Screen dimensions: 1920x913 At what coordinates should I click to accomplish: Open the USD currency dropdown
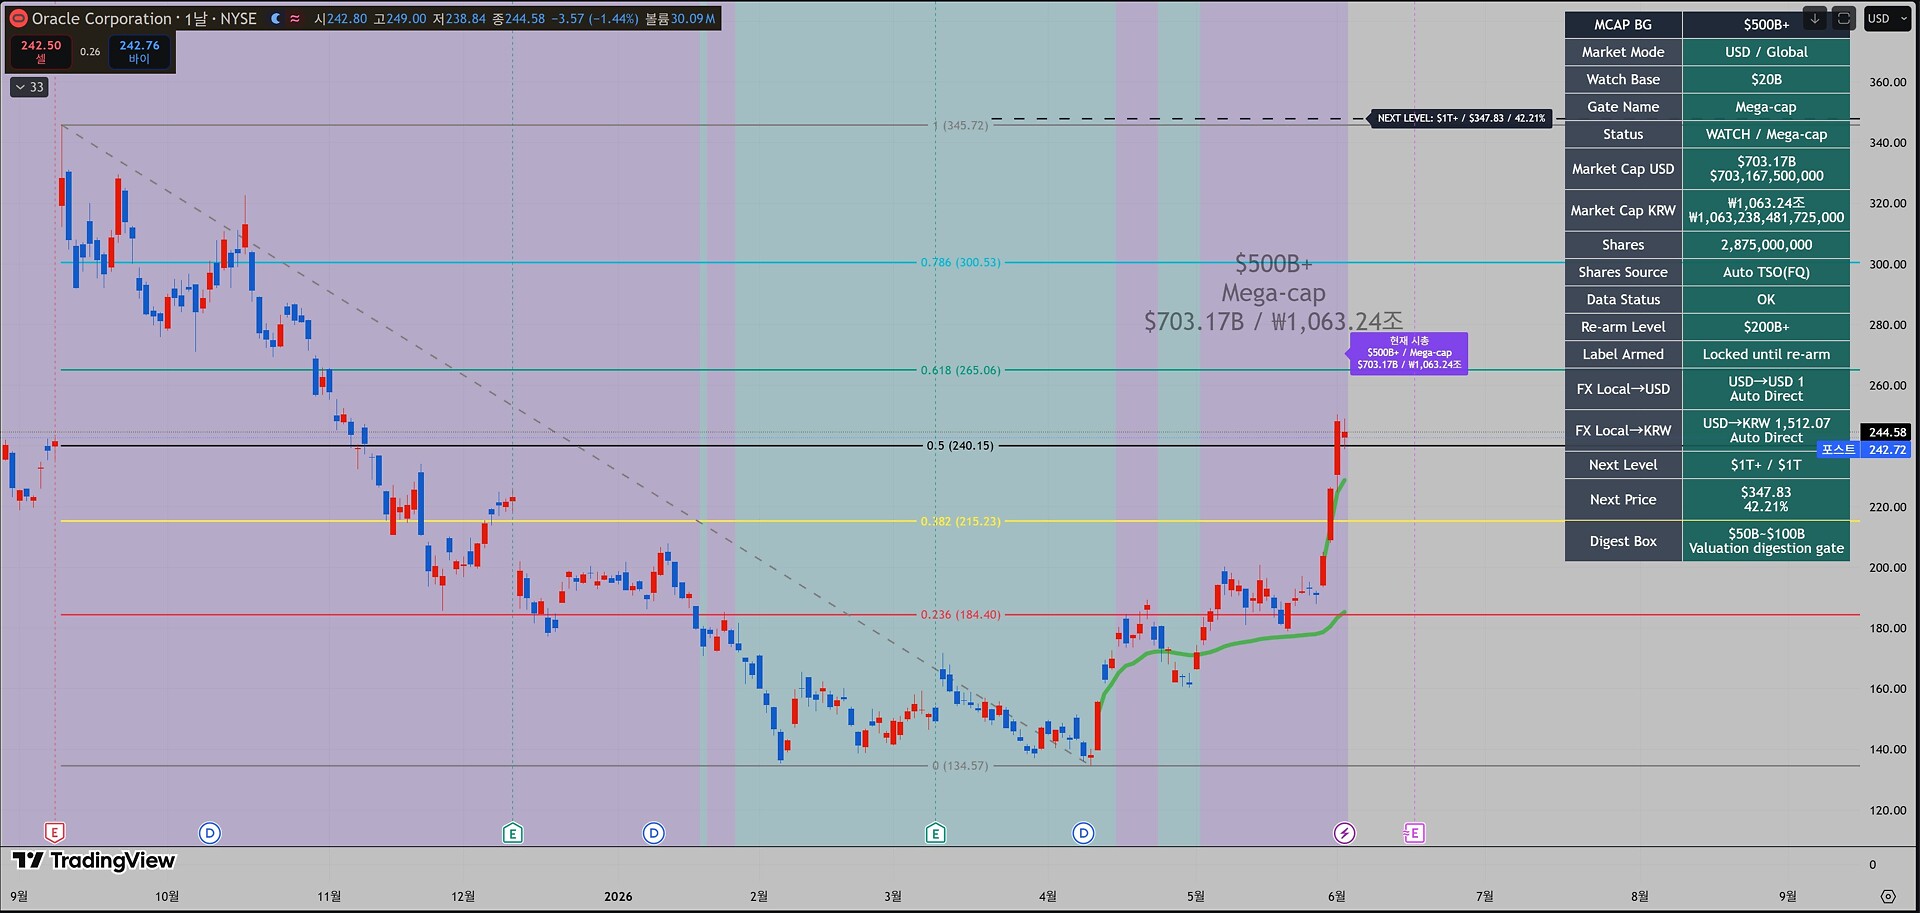1888,18
